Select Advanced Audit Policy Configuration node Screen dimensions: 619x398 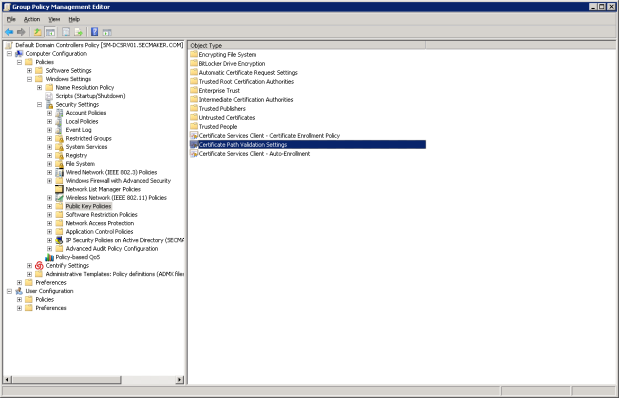pos(112,249)
